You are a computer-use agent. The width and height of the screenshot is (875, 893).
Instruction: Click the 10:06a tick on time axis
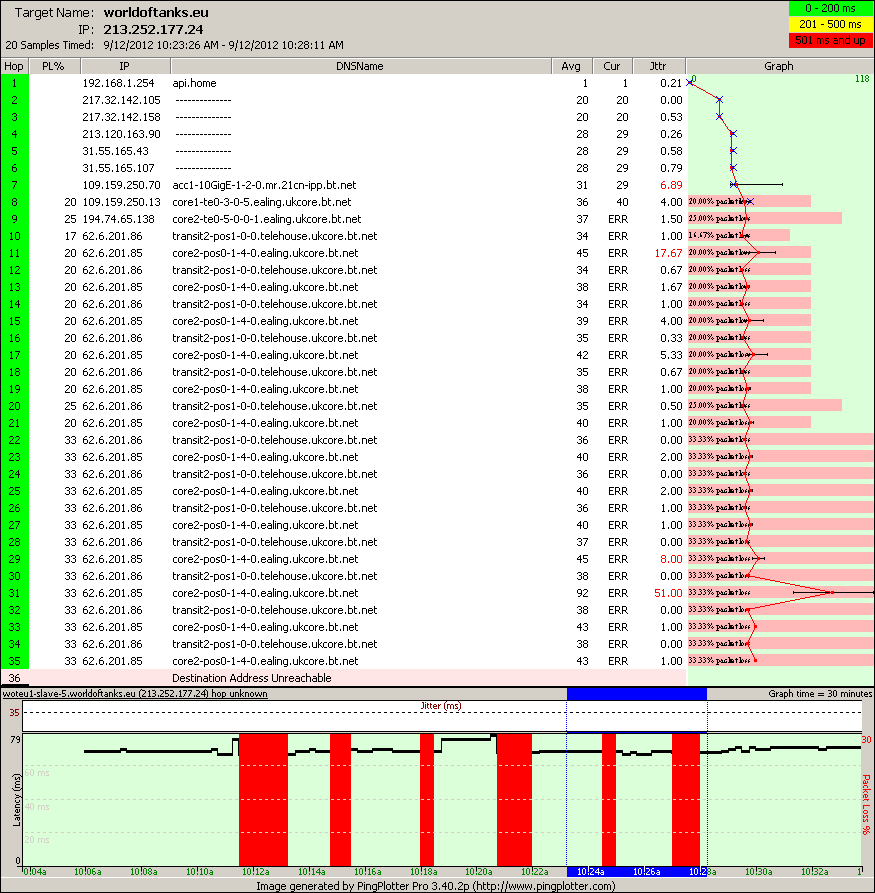88,872
